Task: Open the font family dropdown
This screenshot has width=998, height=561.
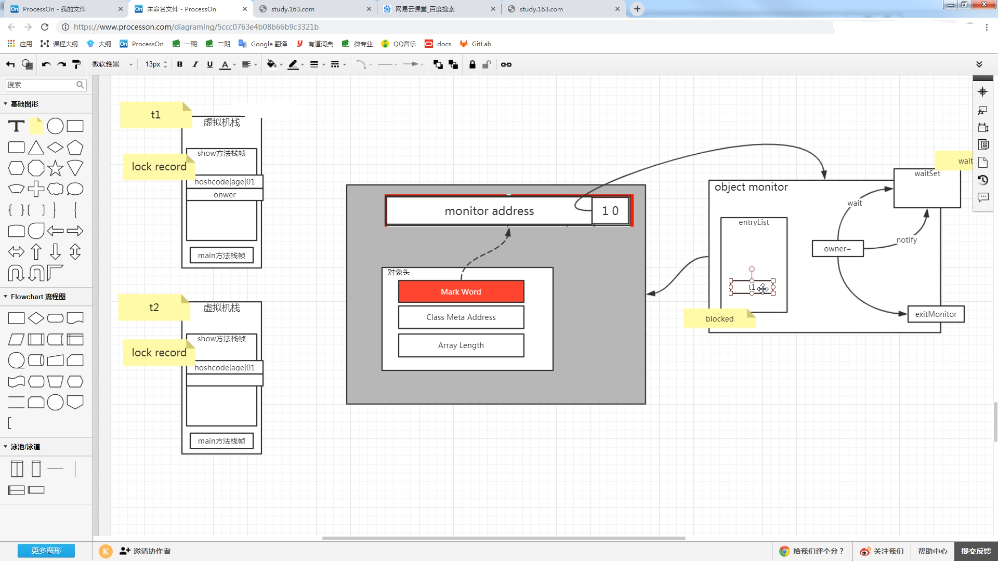Action: [111, 64]
